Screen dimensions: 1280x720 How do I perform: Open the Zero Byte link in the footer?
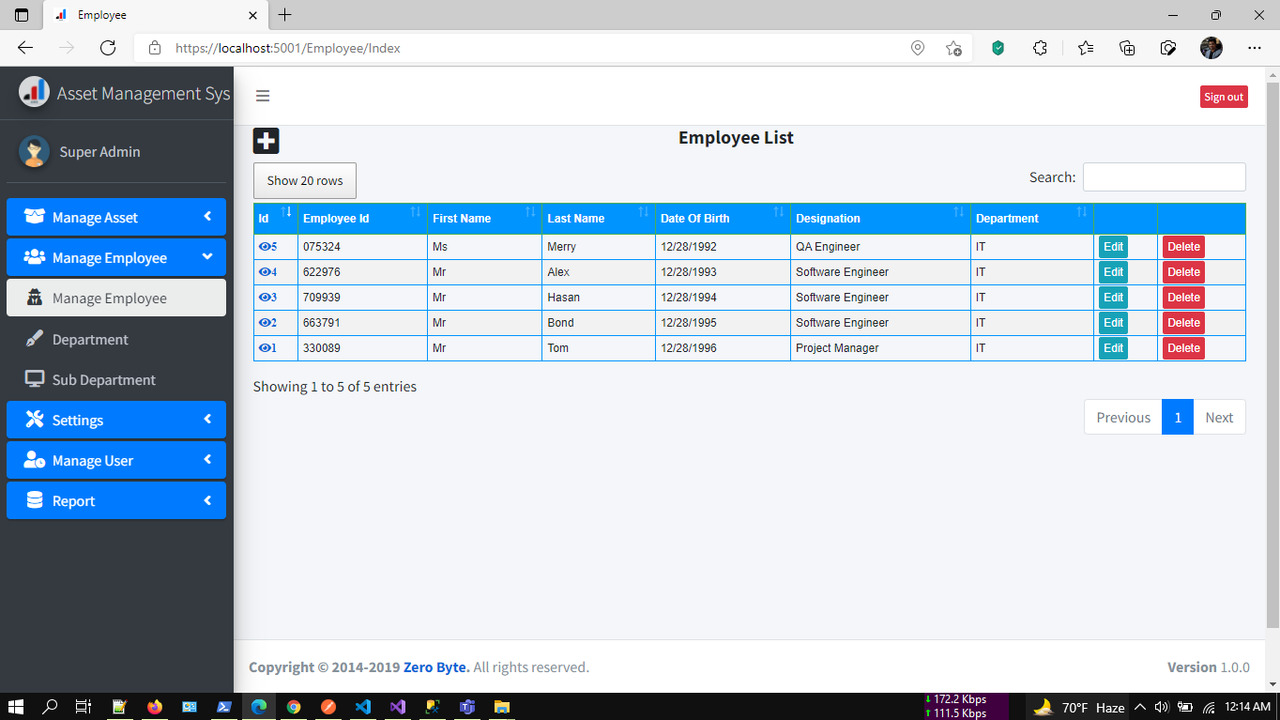[437, 667]
